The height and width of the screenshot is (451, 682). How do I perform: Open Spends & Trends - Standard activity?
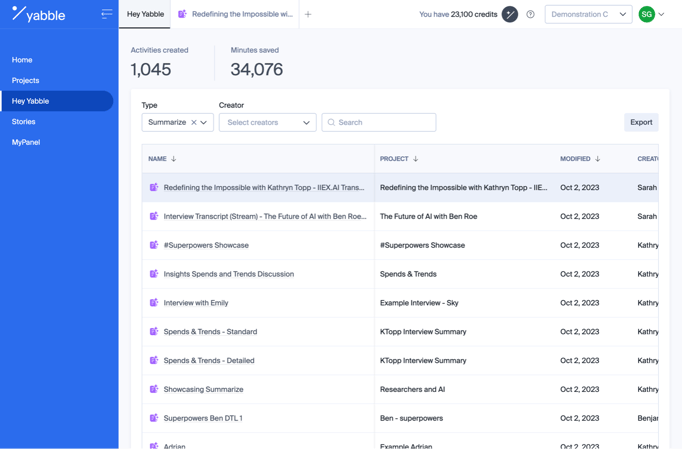(211, 332)
